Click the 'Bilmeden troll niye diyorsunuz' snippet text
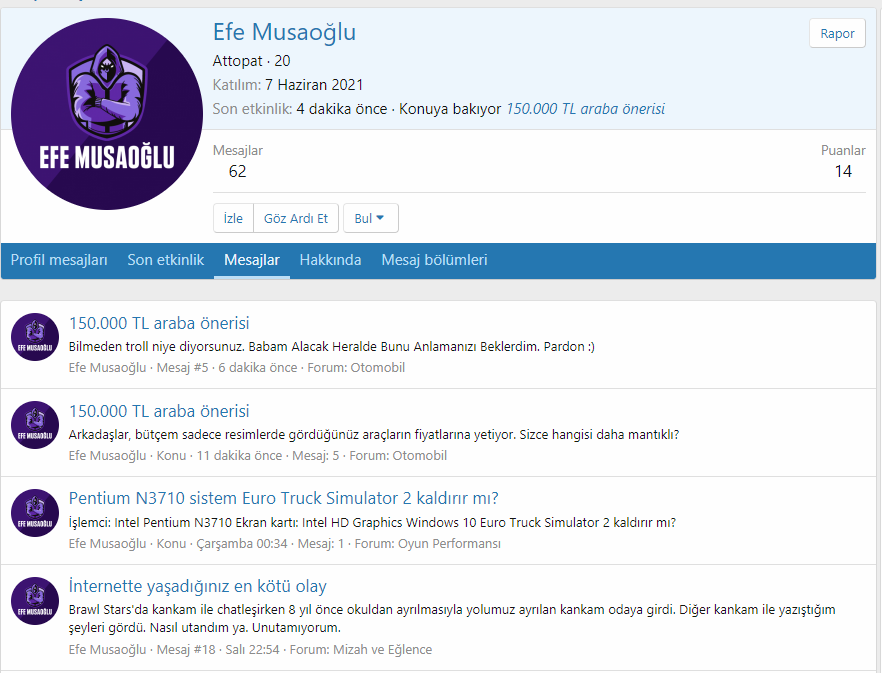 331,347
